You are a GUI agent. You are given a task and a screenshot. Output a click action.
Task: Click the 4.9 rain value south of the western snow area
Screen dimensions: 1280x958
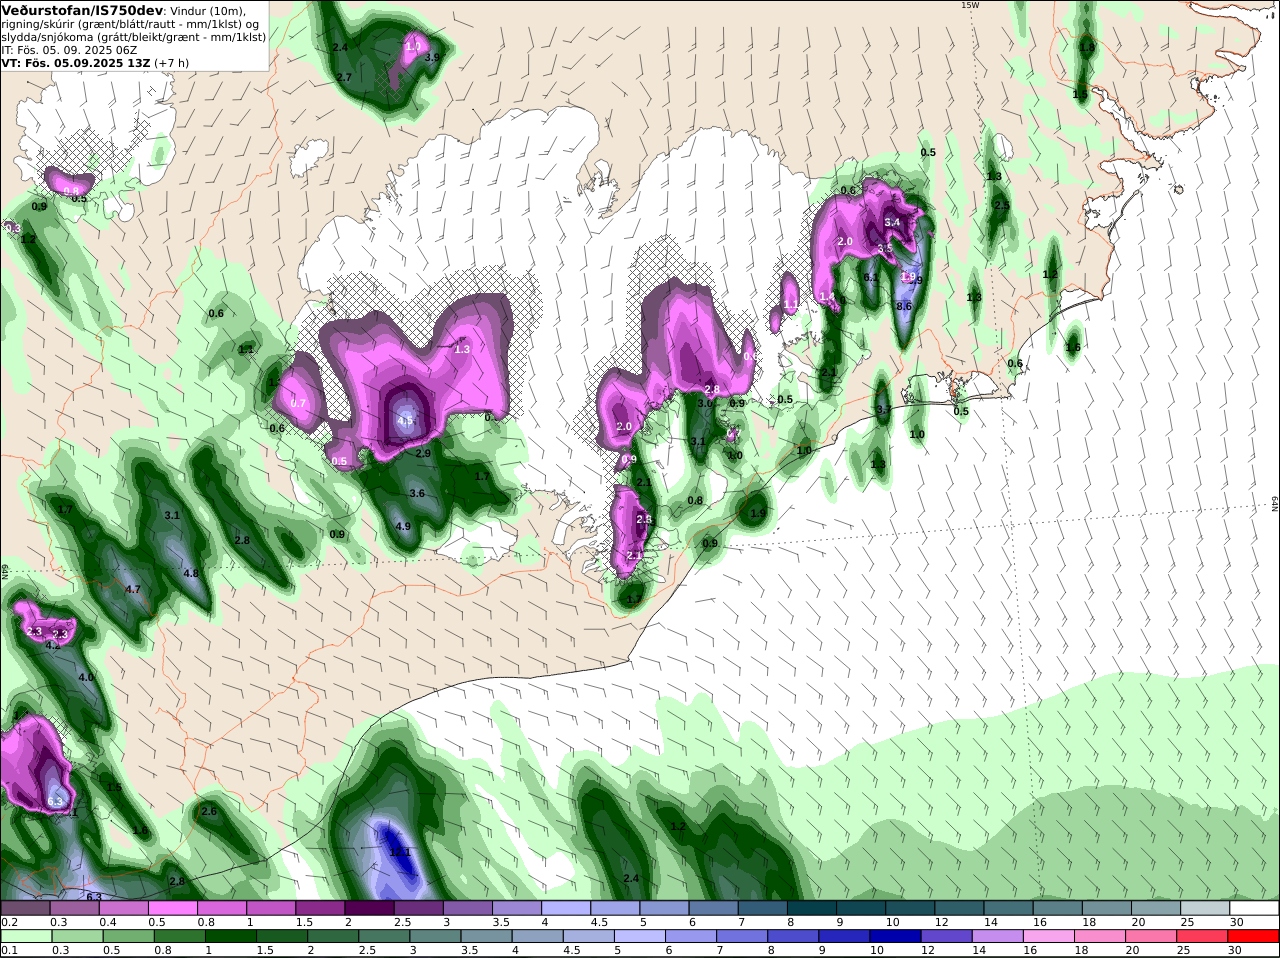(404, 527)
